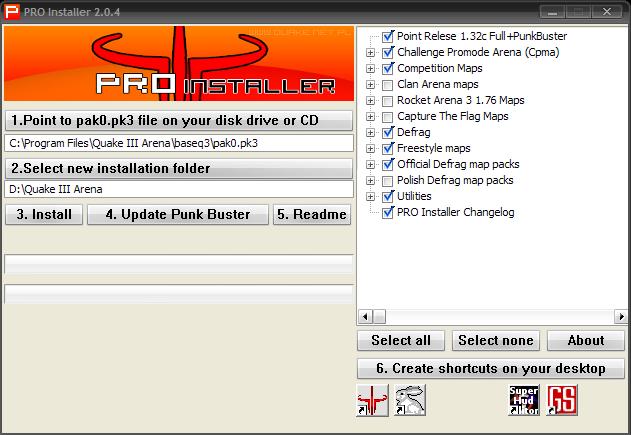Click the PRO Installer title bar icon
The image size is (631, 435).
click(10, 10)
